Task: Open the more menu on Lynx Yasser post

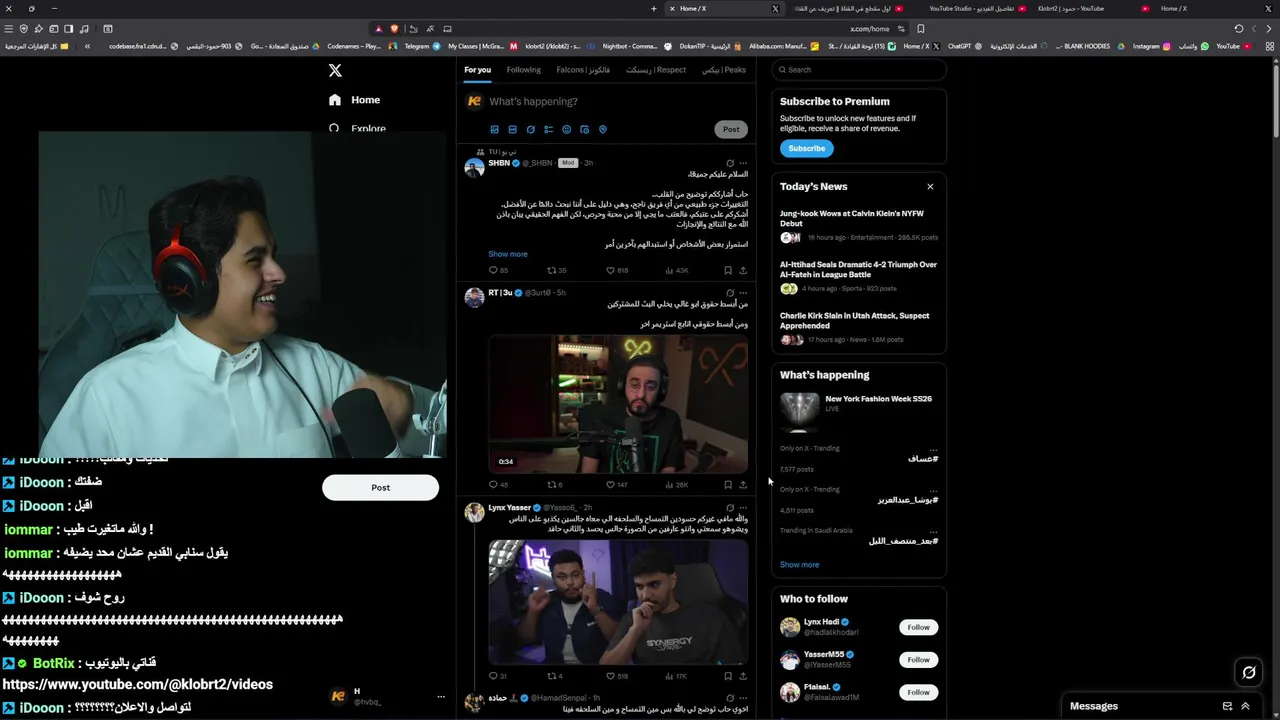Action: [x=742, y=508]
